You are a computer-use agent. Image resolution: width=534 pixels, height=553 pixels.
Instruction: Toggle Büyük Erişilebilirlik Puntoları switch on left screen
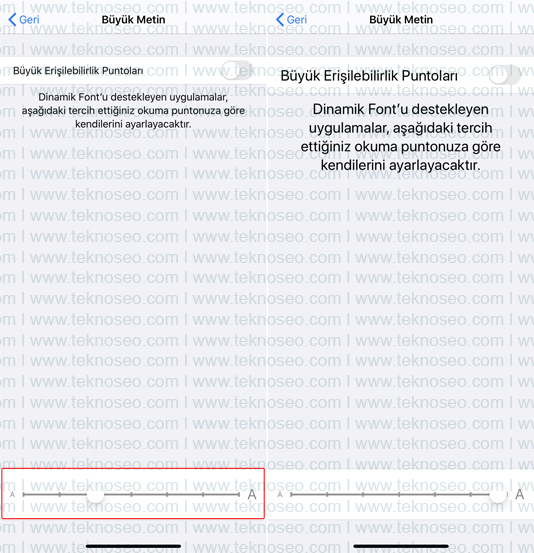(238, 70)
